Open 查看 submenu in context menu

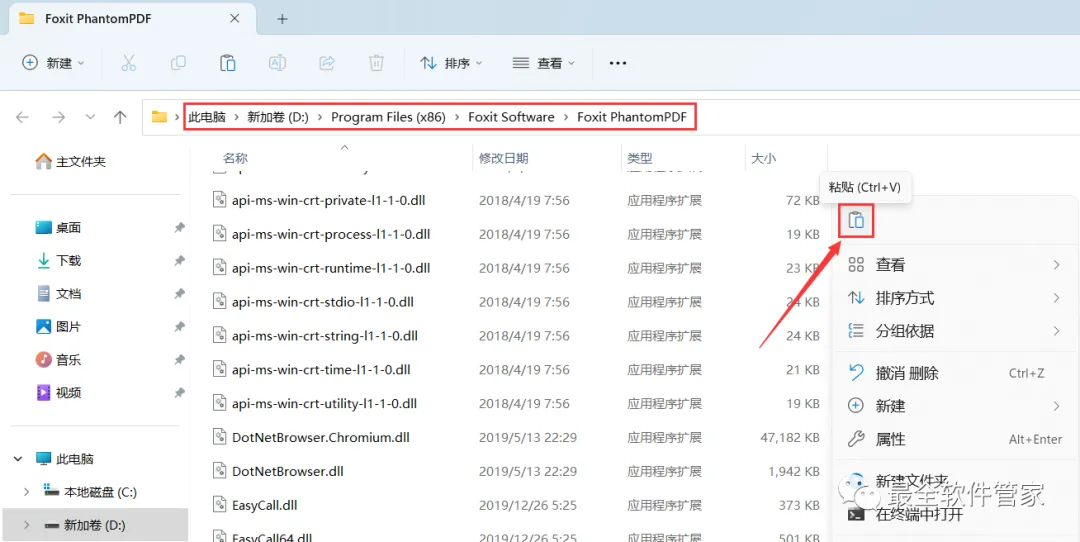[x=954, y=264]
